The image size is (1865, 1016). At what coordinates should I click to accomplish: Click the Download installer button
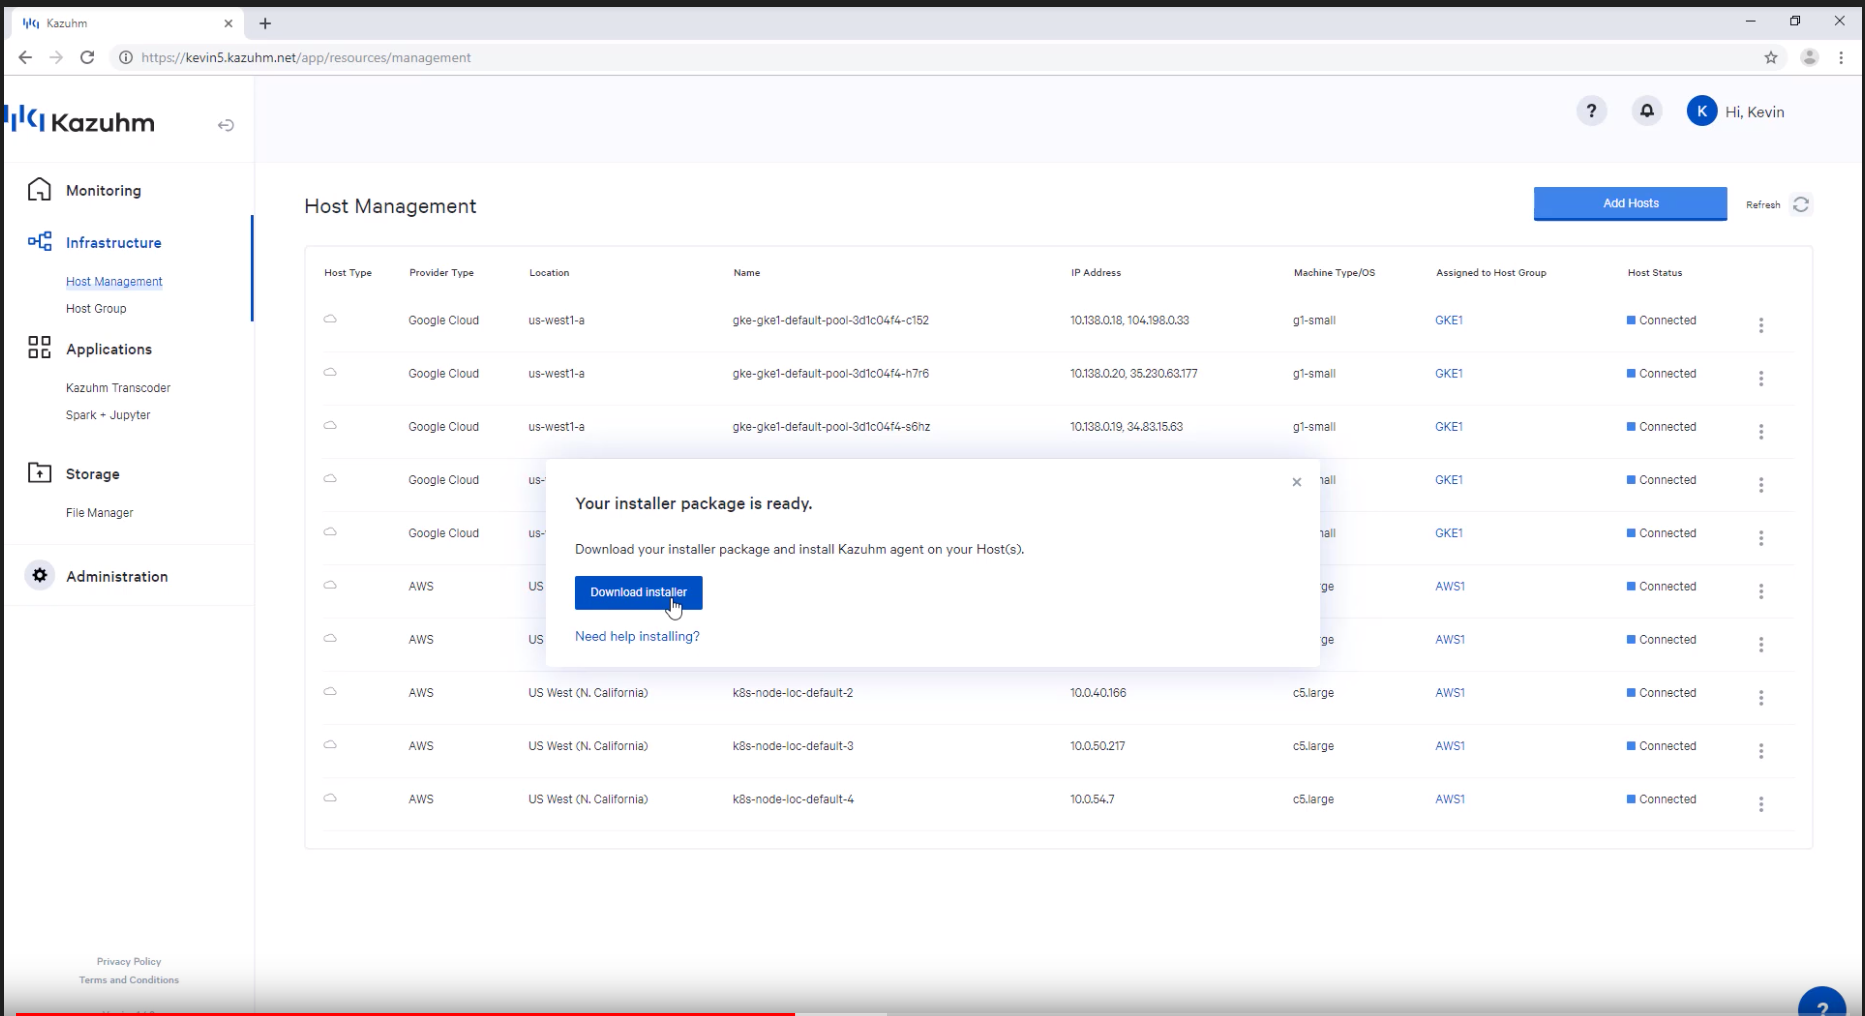(638, 592)
